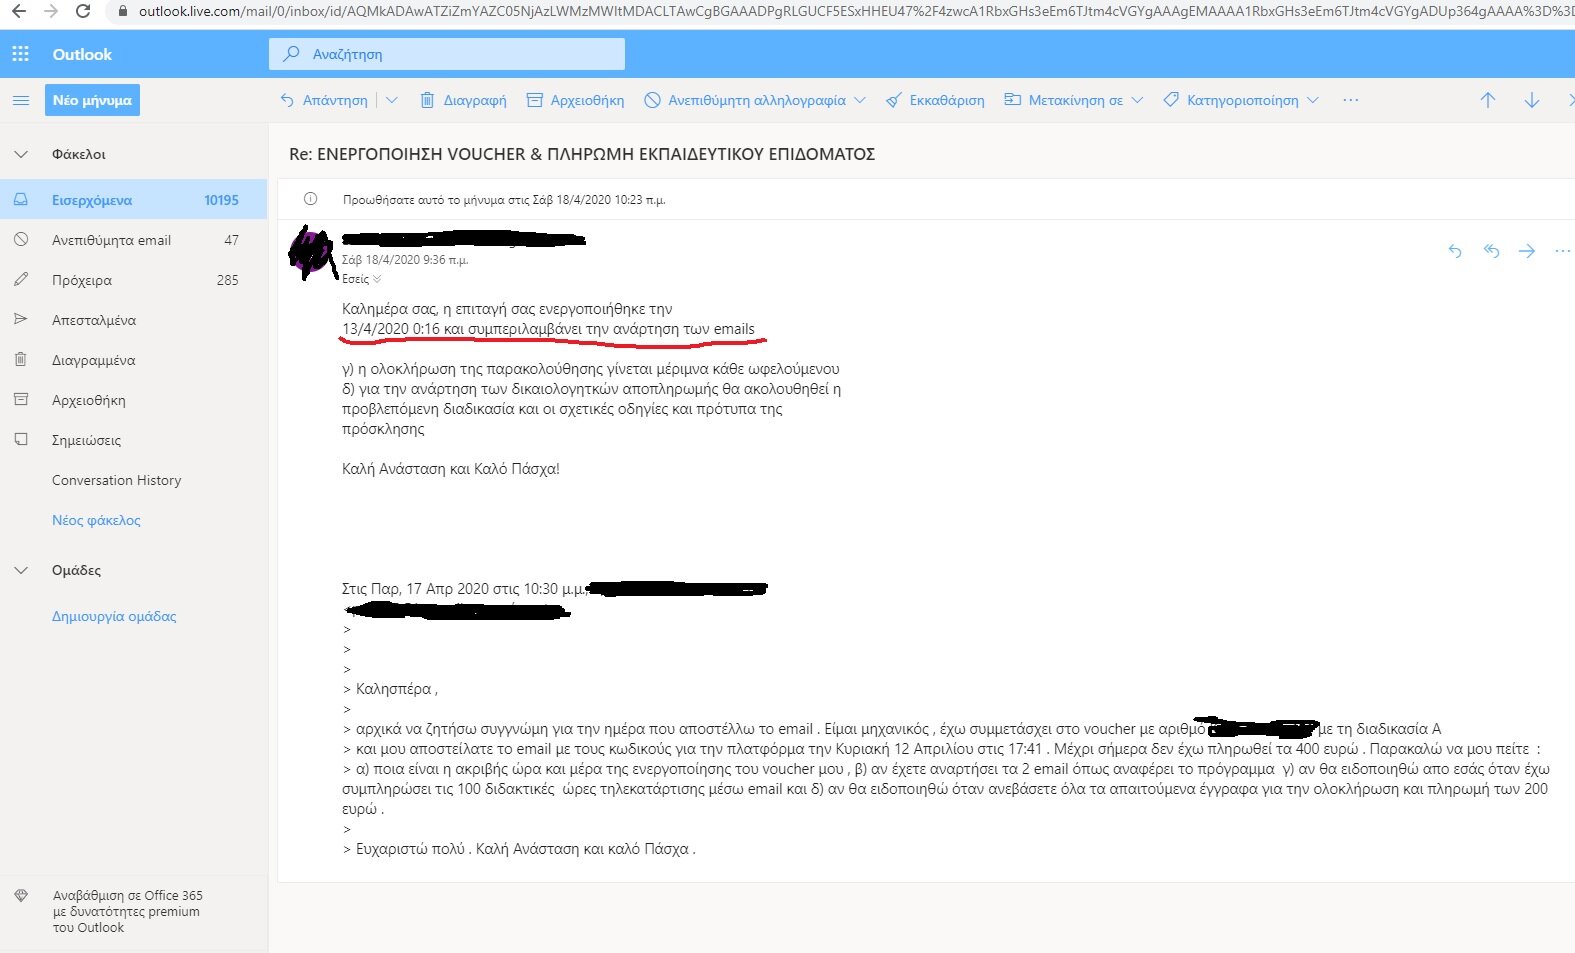1575x953 pixels.
Task: Open the Πρόχειρα drafts folder
Action: click(x=82, y=280)
